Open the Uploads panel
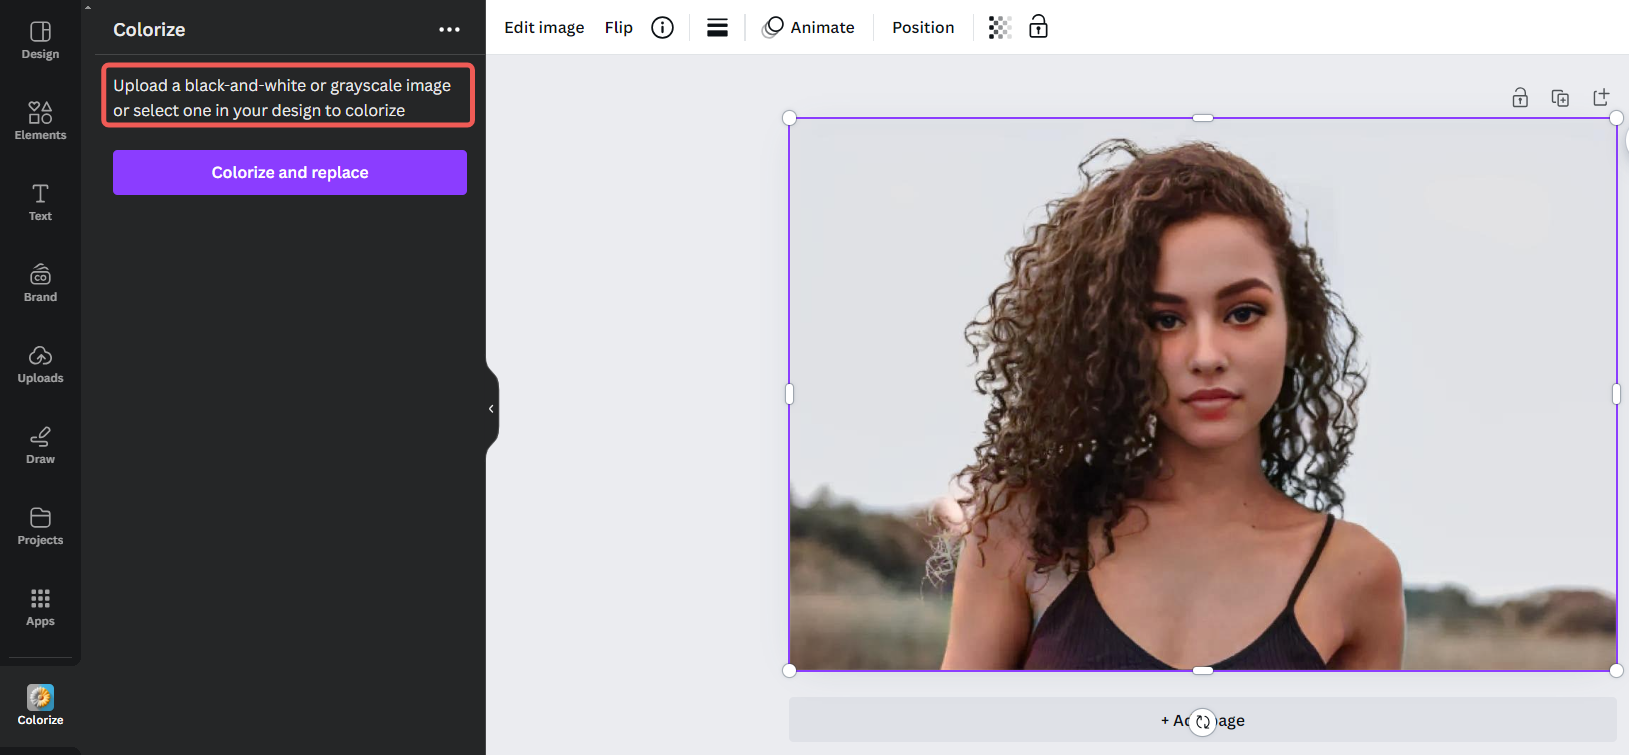Viewport: 1629px width, 755px height. click(x=40, y=363)
